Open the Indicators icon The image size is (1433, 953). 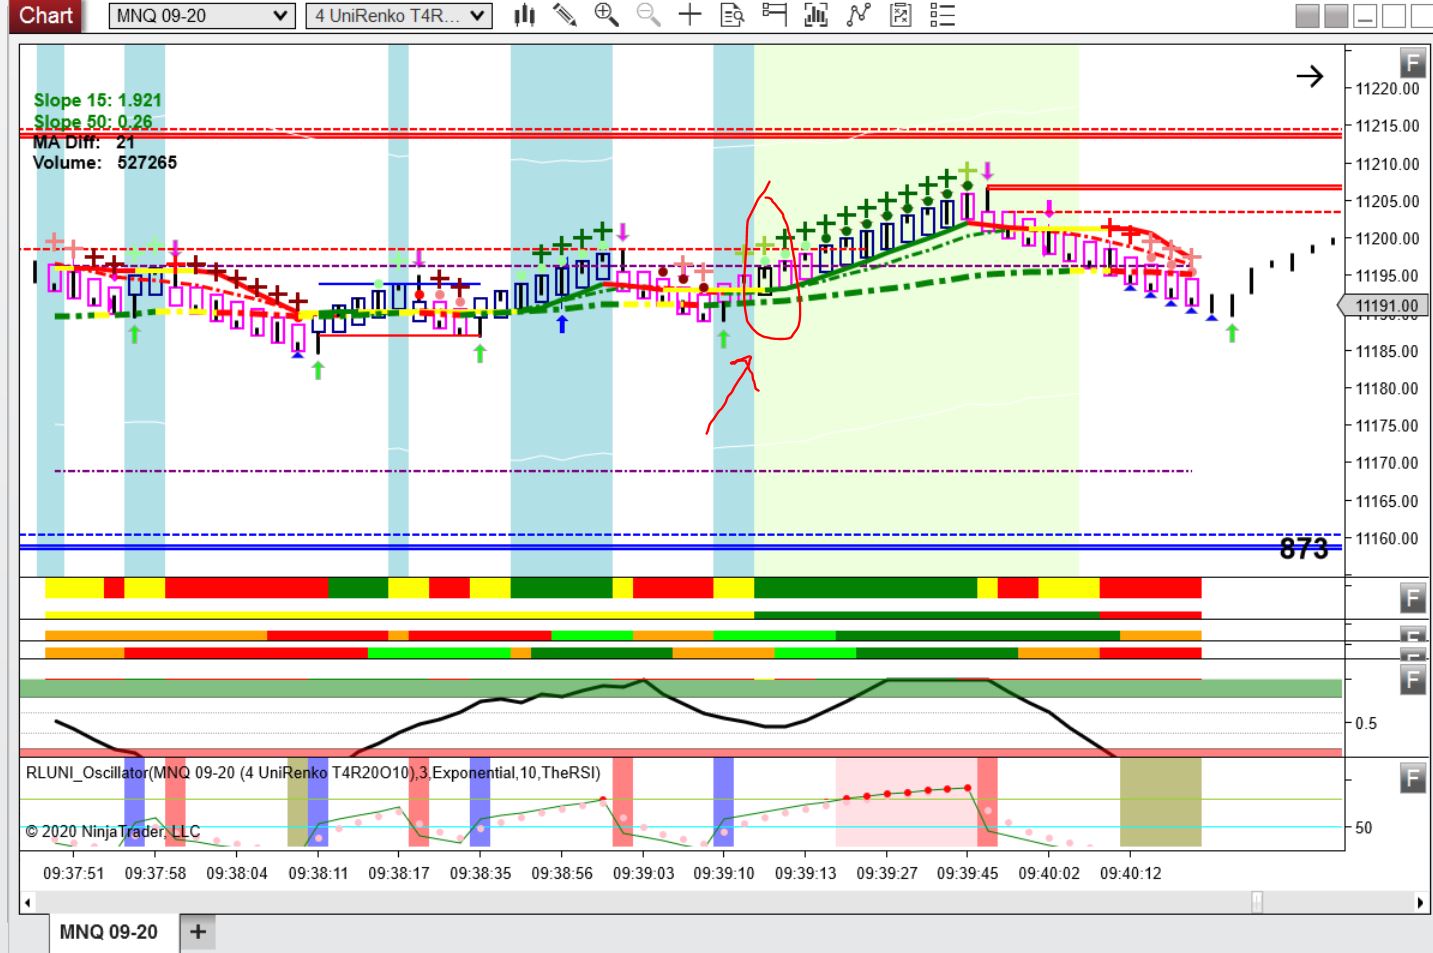pos(858,15)
